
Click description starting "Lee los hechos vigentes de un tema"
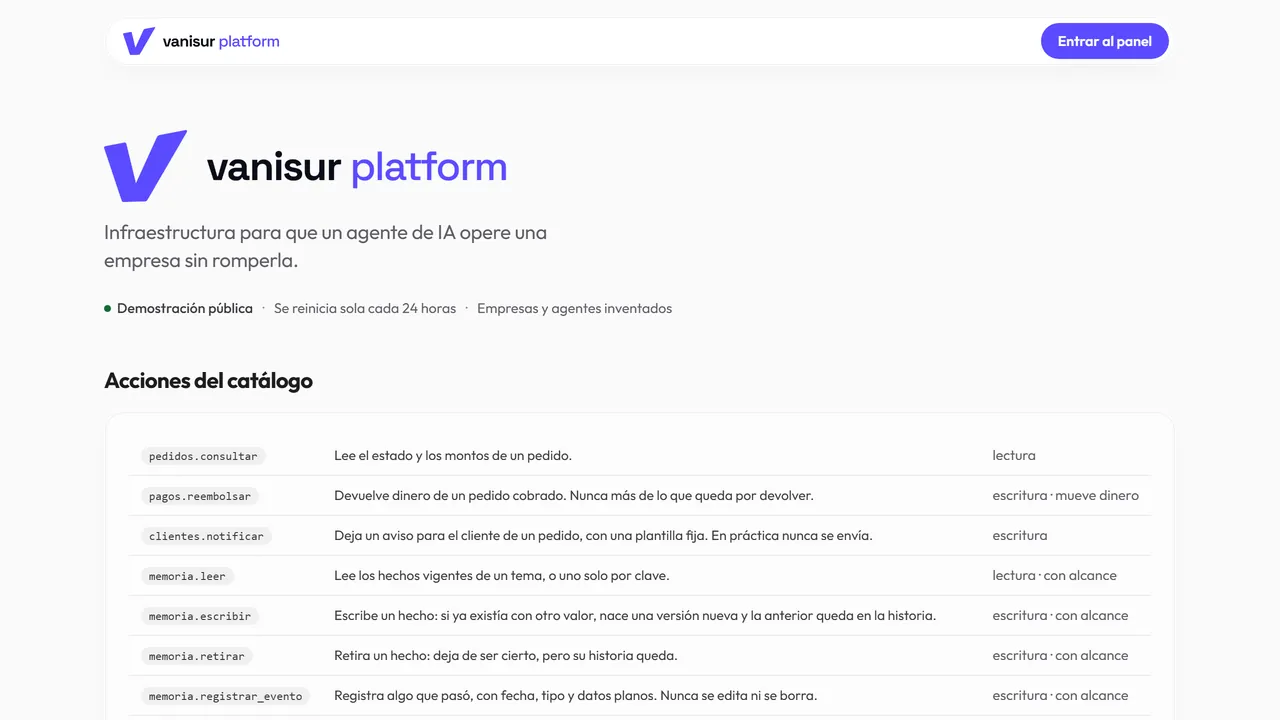click(x=502, y=576)
